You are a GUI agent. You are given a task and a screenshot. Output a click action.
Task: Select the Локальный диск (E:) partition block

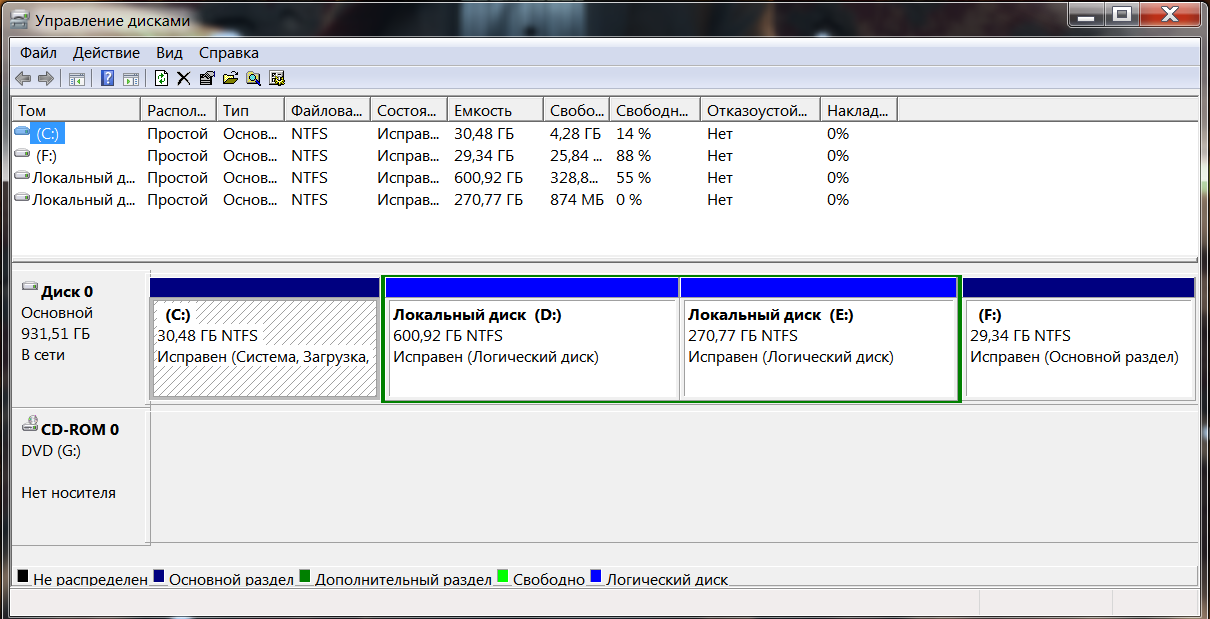tap(818, 339)
